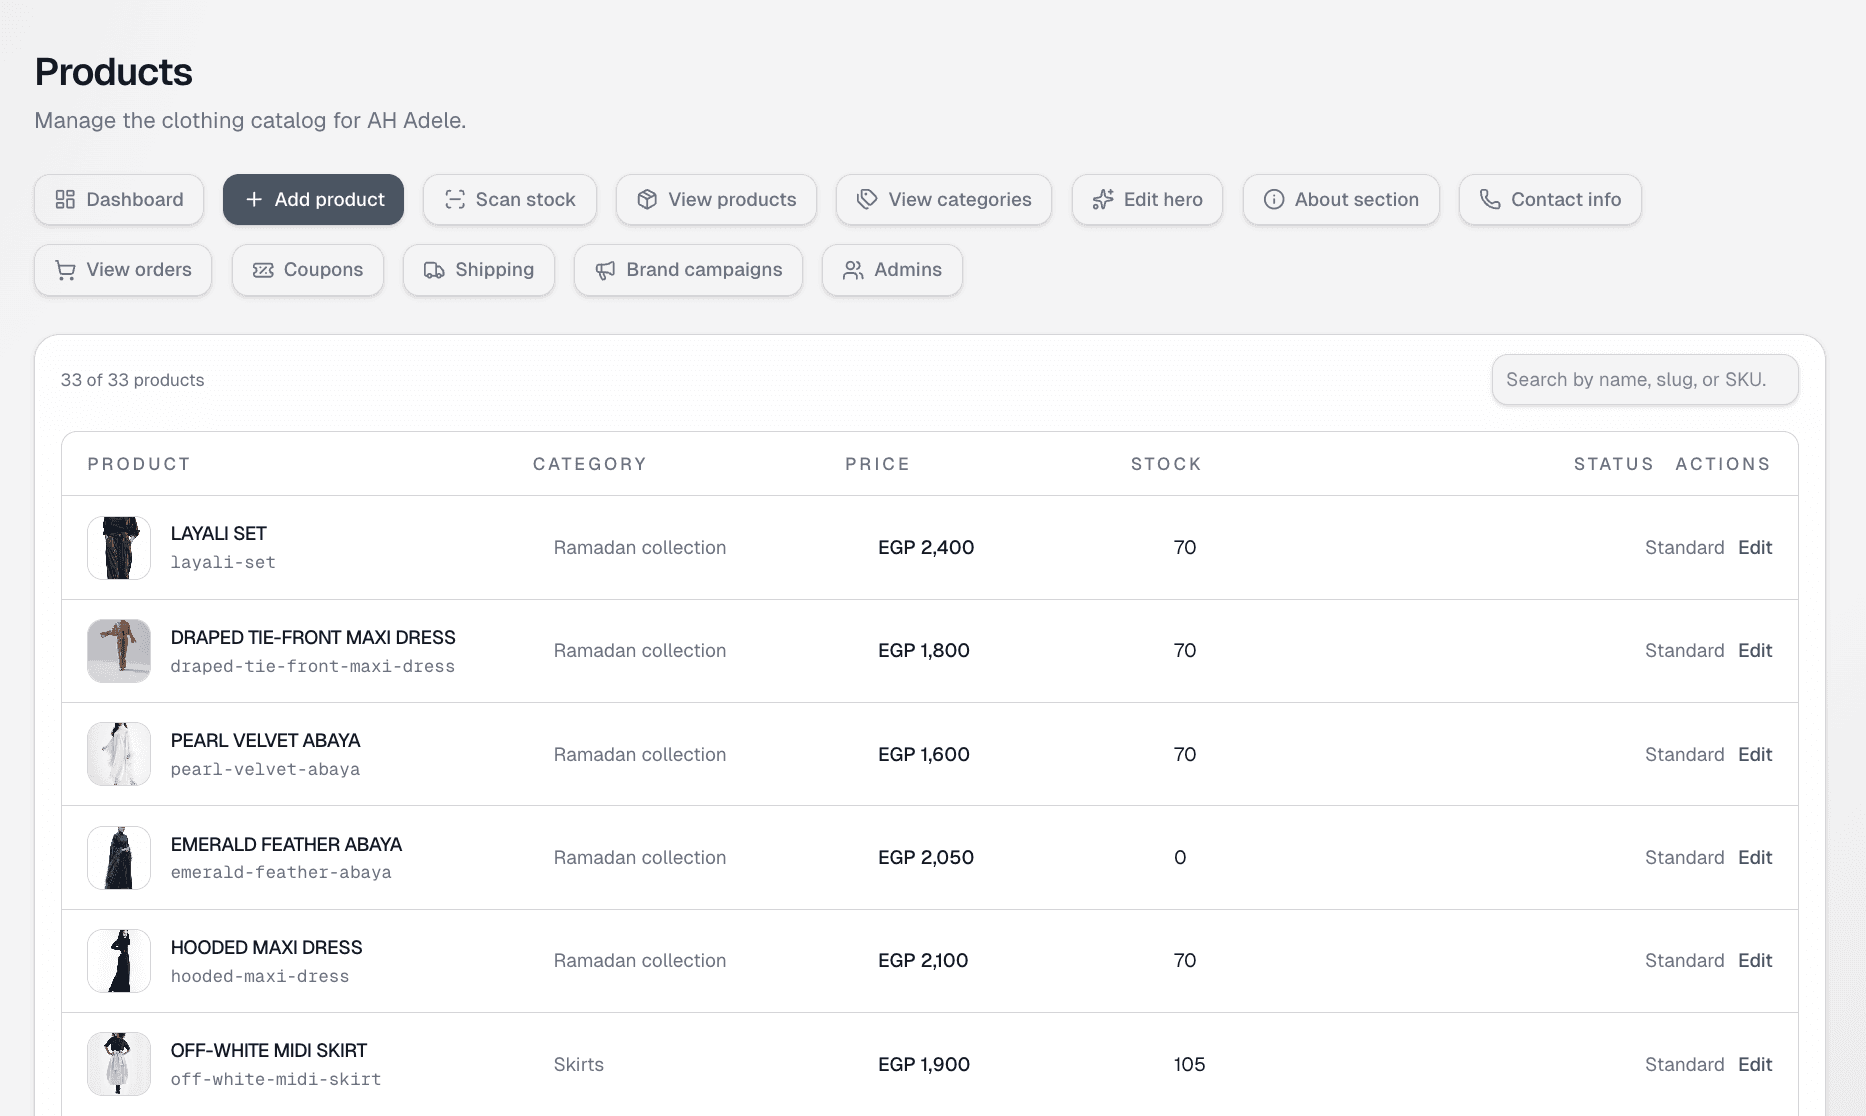The width and height of the screenshot is (1866, 1116).
Task: Click the tag icon for View categories
Action: [x=867, y=200]
